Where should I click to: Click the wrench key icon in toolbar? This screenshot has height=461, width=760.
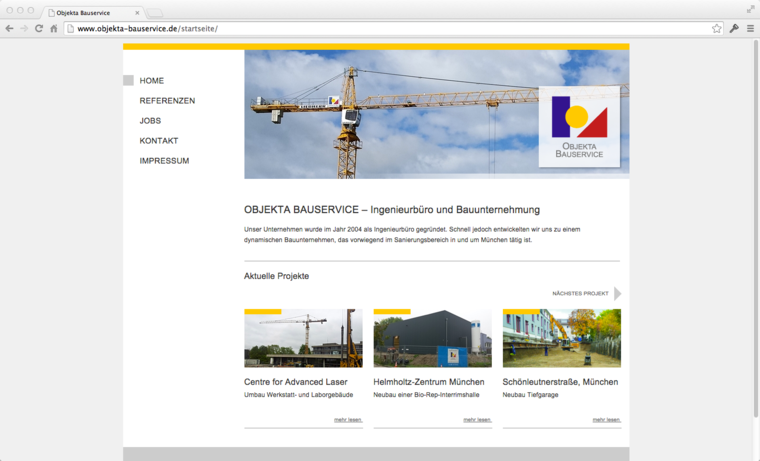[734, 29]
